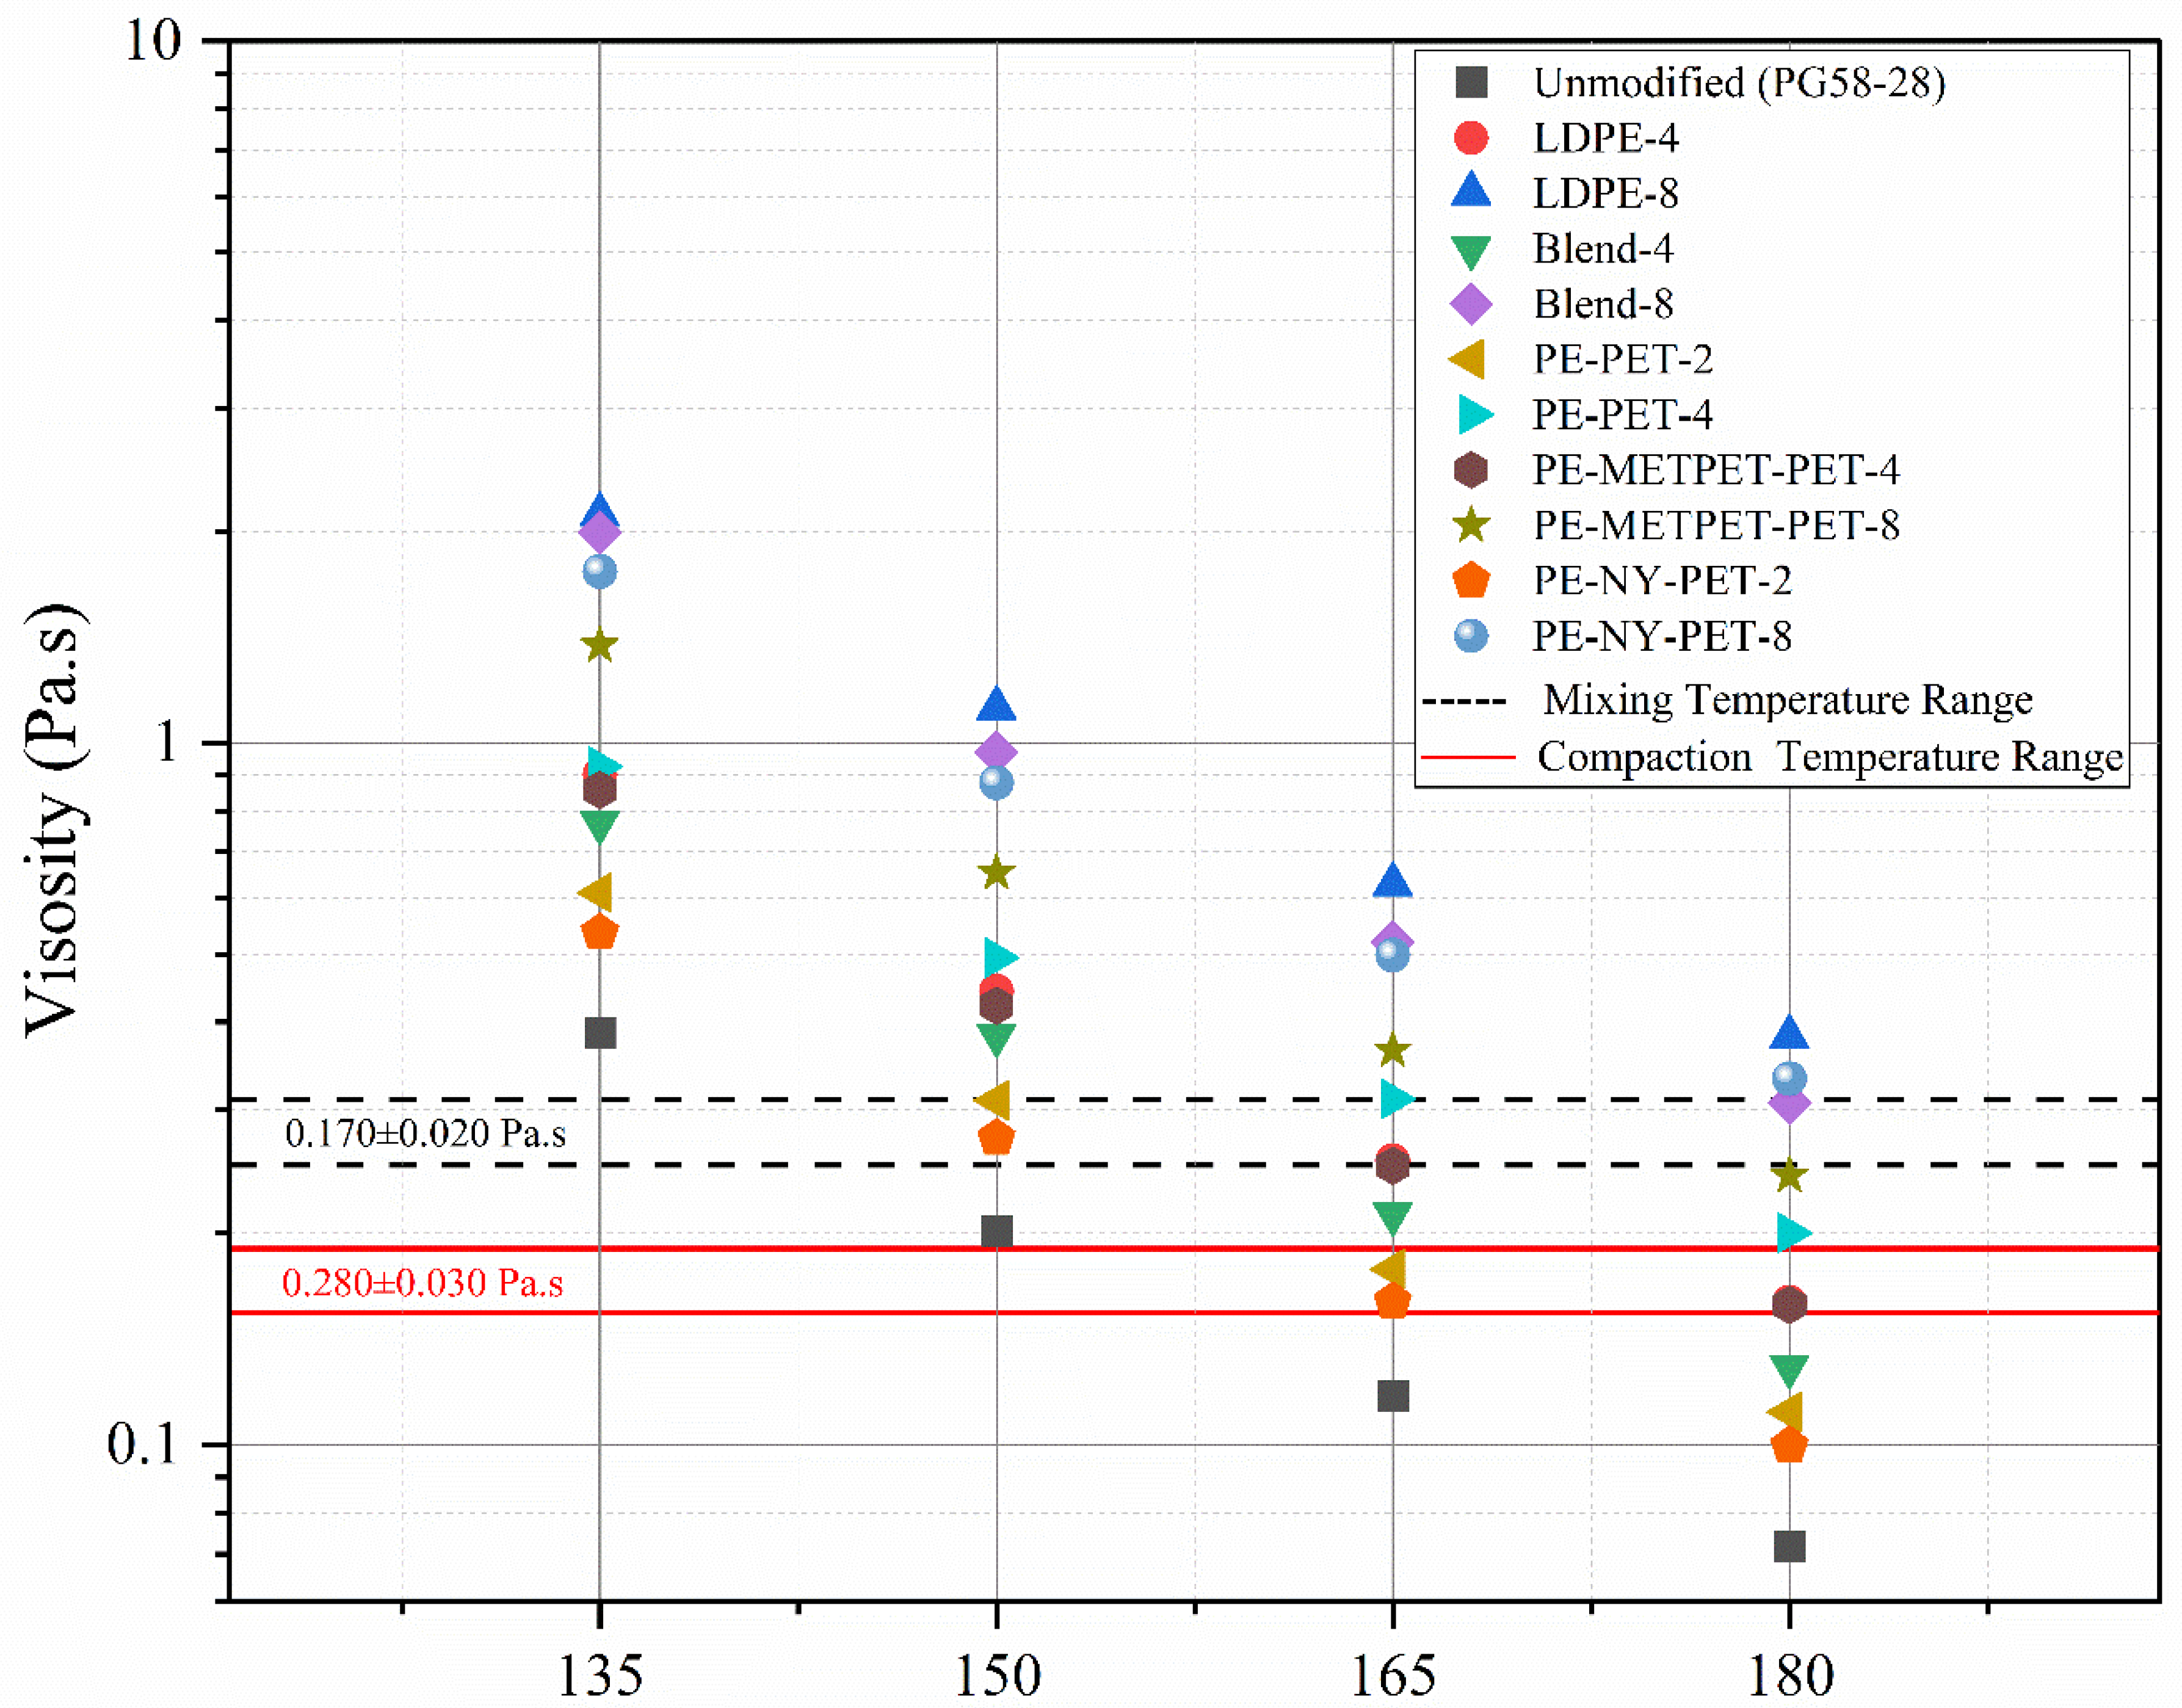Click the PE-NY-PET-2 orange pentagon legend icon
Viewport: 2182px width, 1708px height.
click(x=1471, y=580)
